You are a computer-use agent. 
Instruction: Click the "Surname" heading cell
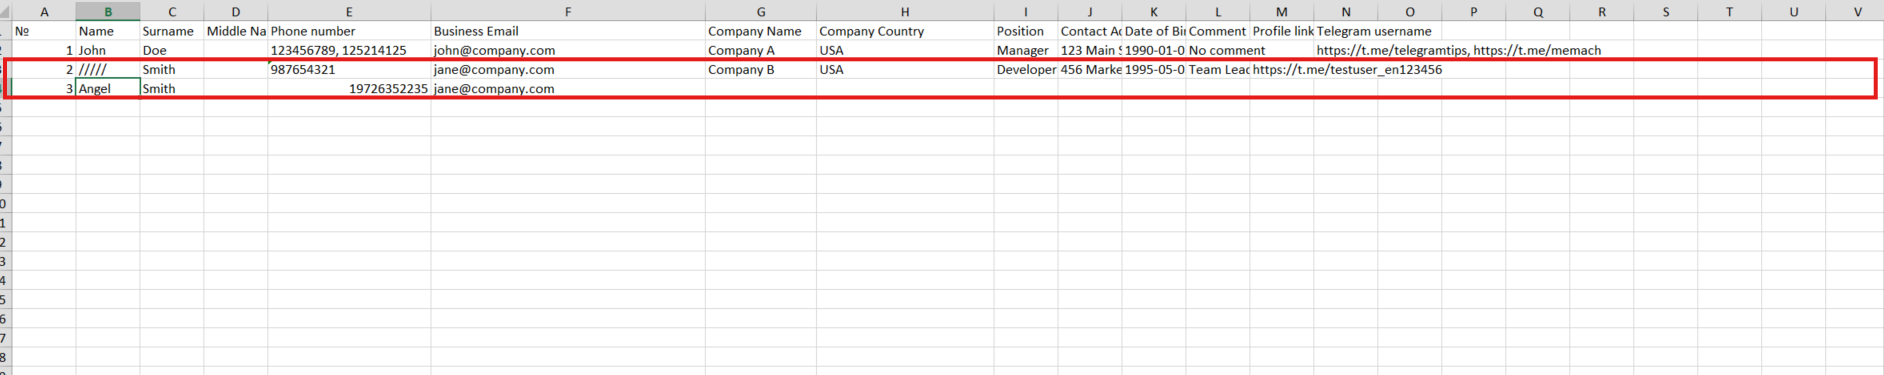[x=172, y=31]
